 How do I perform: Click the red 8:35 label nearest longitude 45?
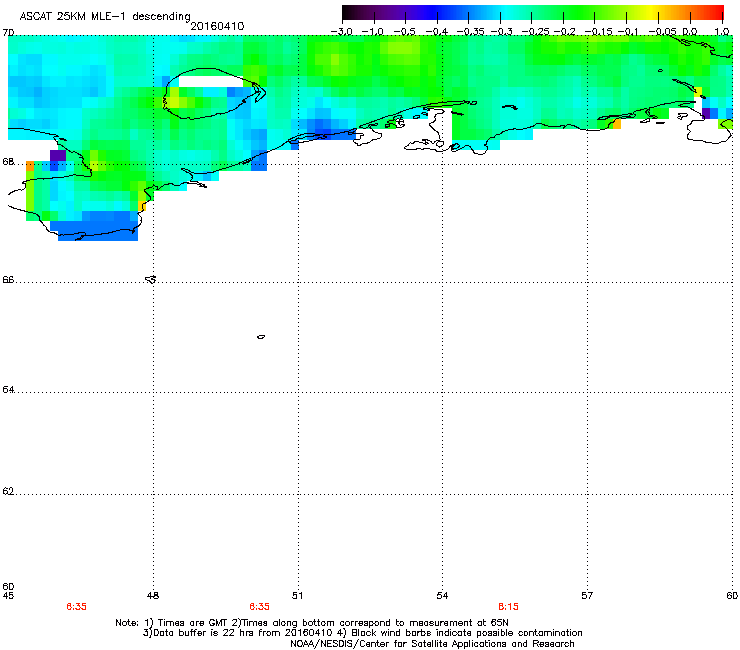click(76, 607)
